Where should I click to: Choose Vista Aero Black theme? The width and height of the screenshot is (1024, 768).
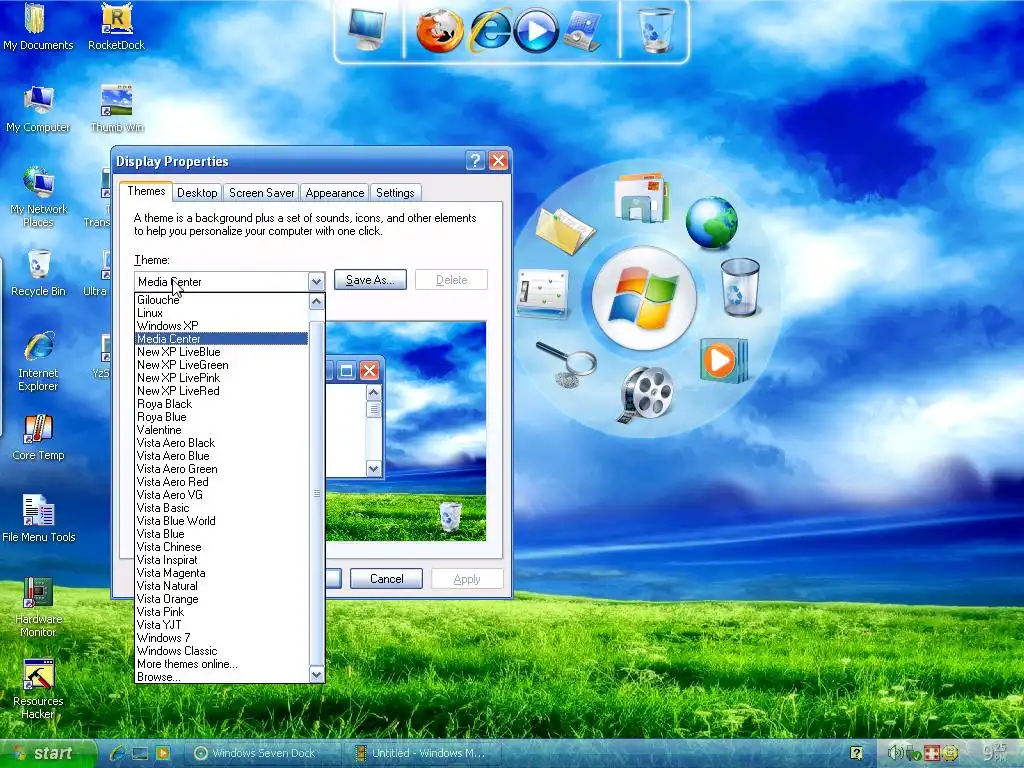221,443
